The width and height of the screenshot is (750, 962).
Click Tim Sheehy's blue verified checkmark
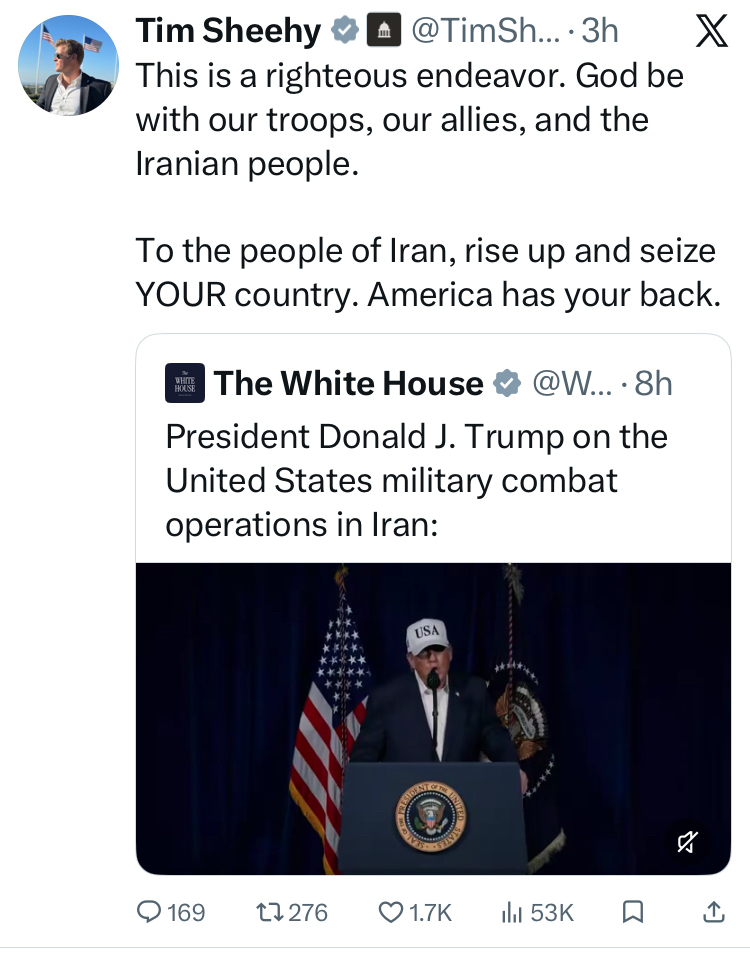click(345, 32)
